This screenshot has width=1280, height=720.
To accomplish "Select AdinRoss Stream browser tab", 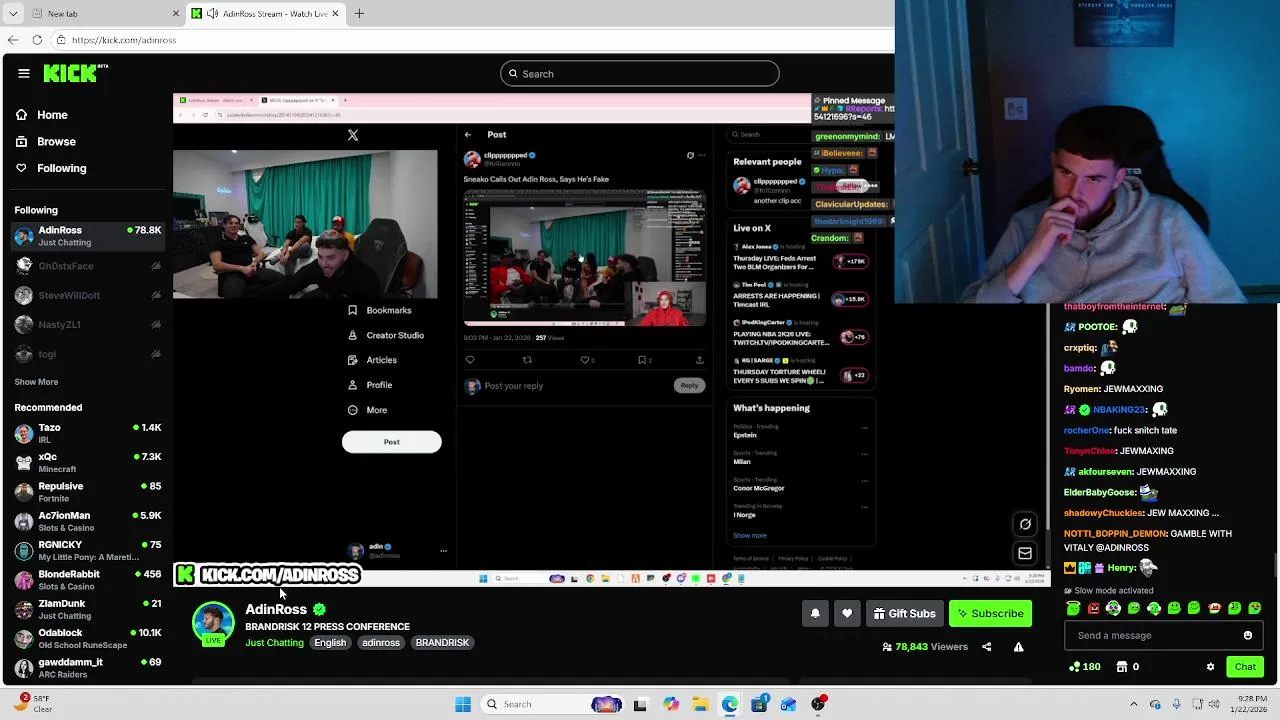I will point(267,14).
